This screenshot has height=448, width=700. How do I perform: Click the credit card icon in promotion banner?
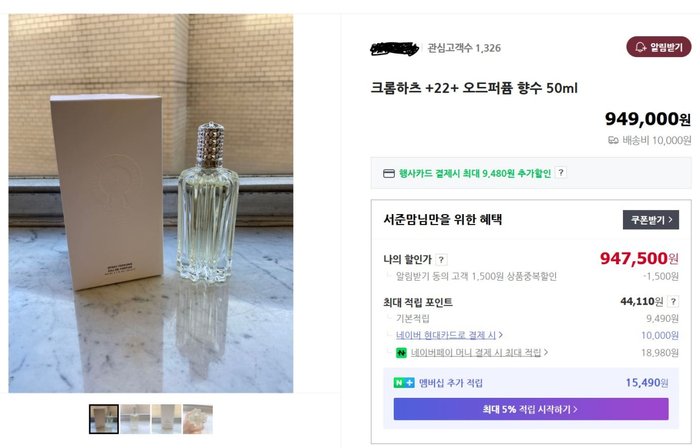389,173
